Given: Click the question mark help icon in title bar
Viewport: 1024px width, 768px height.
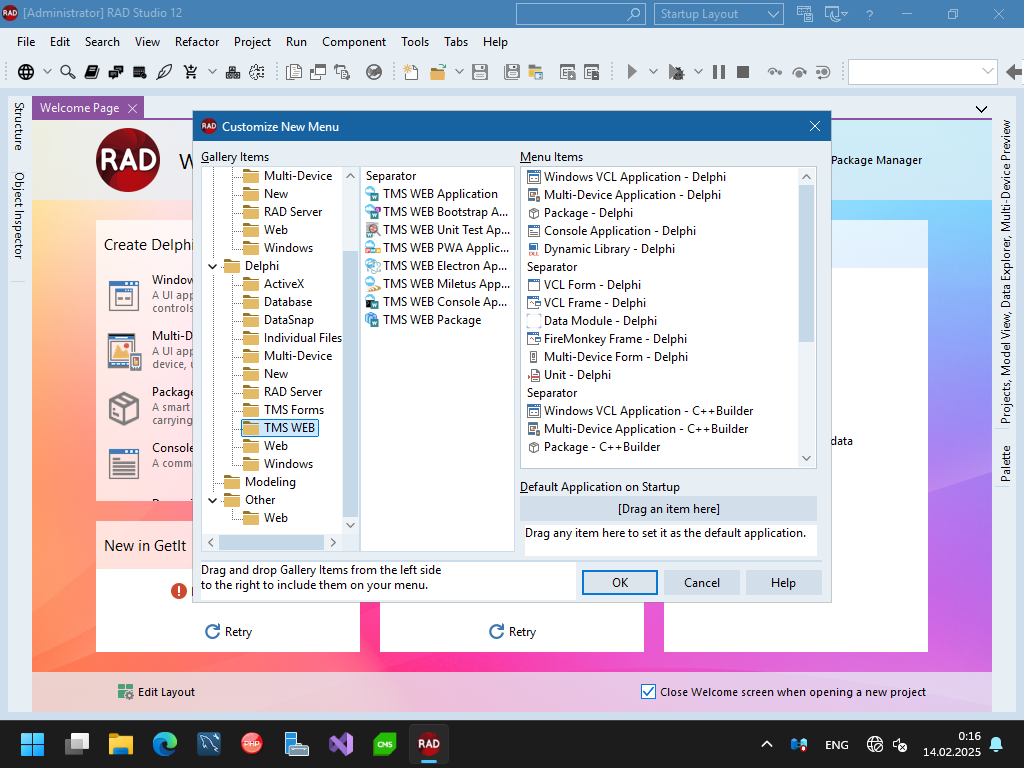Looking at the screenshot, I should coord(869,14).
